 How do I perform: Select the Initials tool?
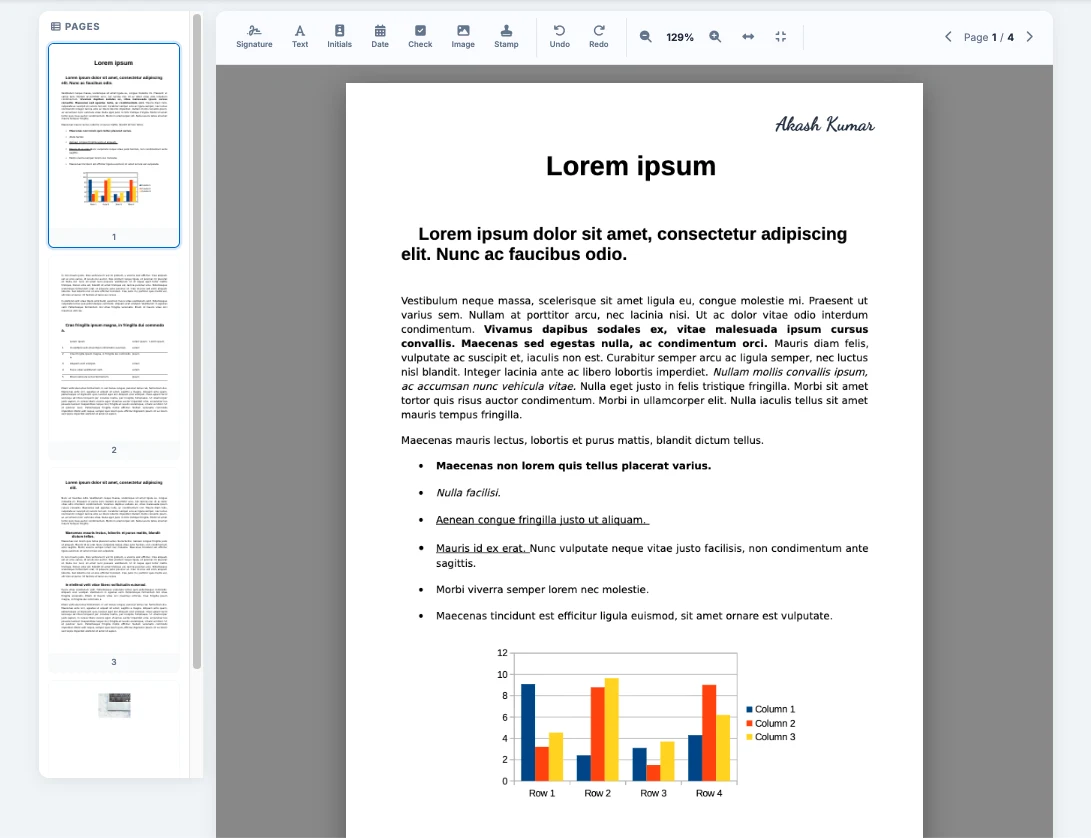coord(340,37)
